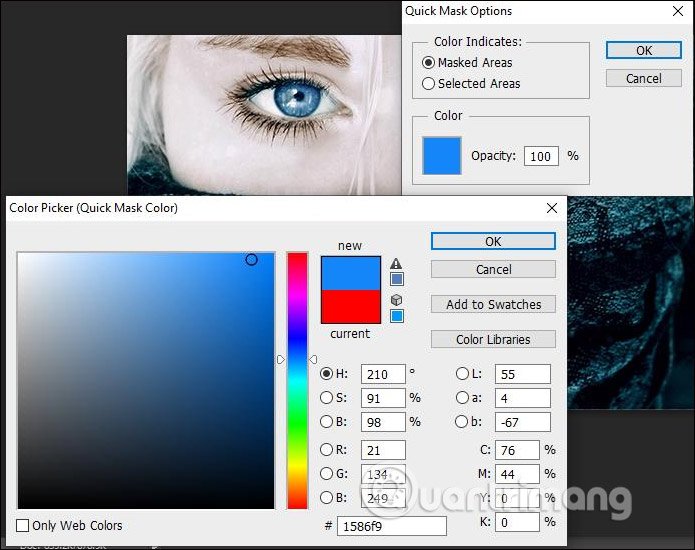Select the G green radio button
The image size is (695, 550).
click(x=326, y=474)
